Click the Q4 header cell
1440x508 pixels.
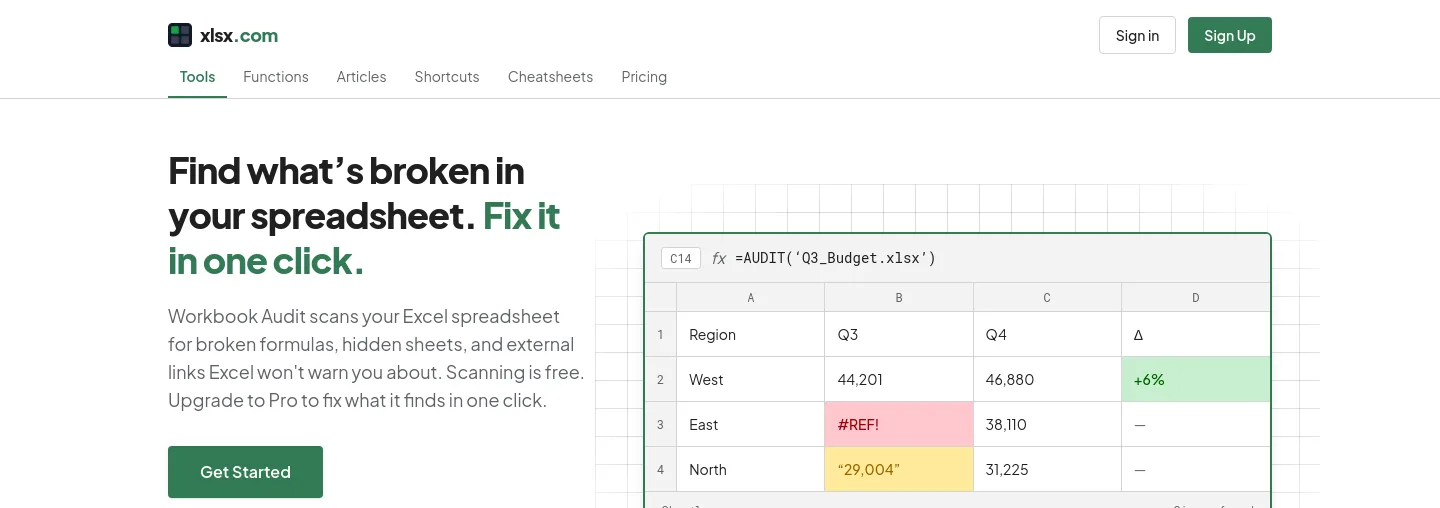tap(1047, 334)
